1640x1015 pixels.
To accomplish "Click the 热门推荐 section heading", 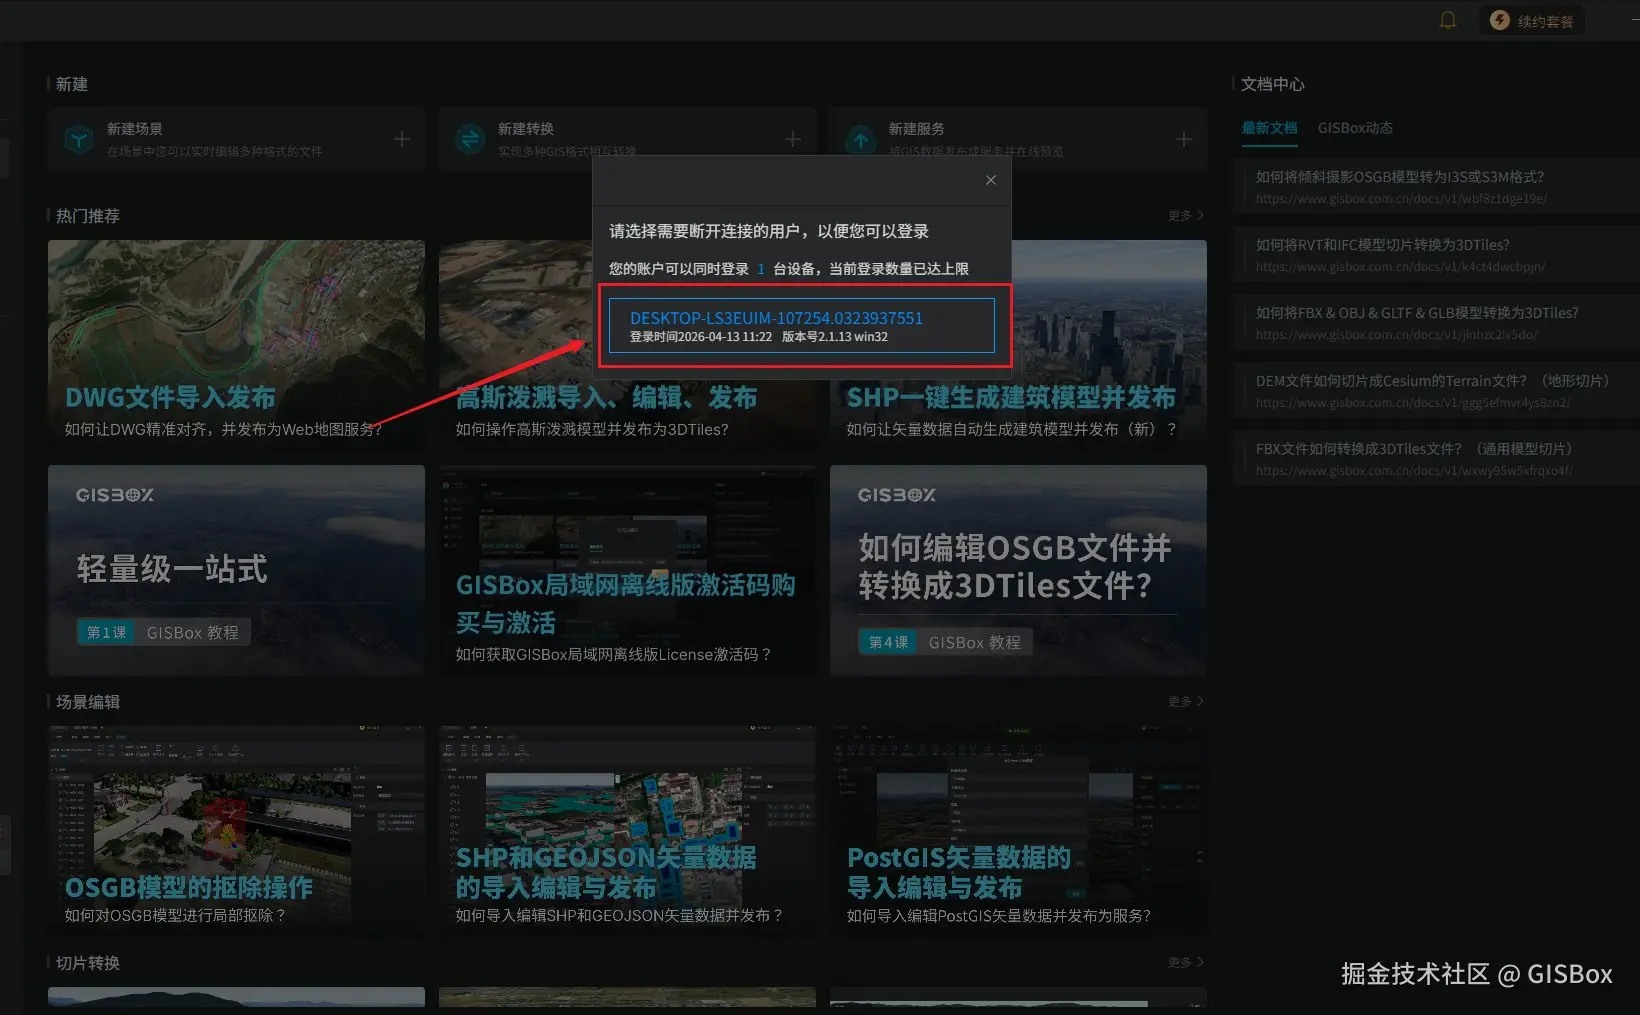I will [x=88, y=216].
